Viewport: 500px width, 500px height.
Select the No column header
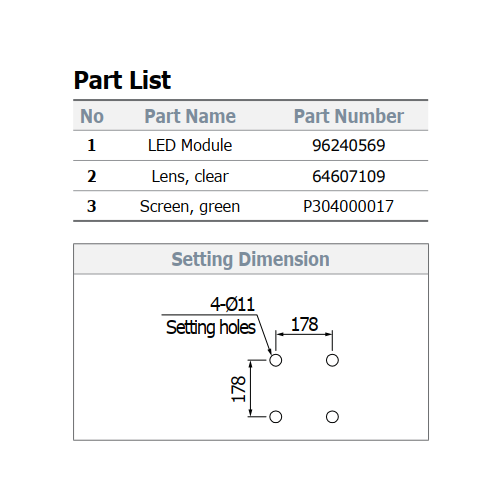(x=92, y=116)
